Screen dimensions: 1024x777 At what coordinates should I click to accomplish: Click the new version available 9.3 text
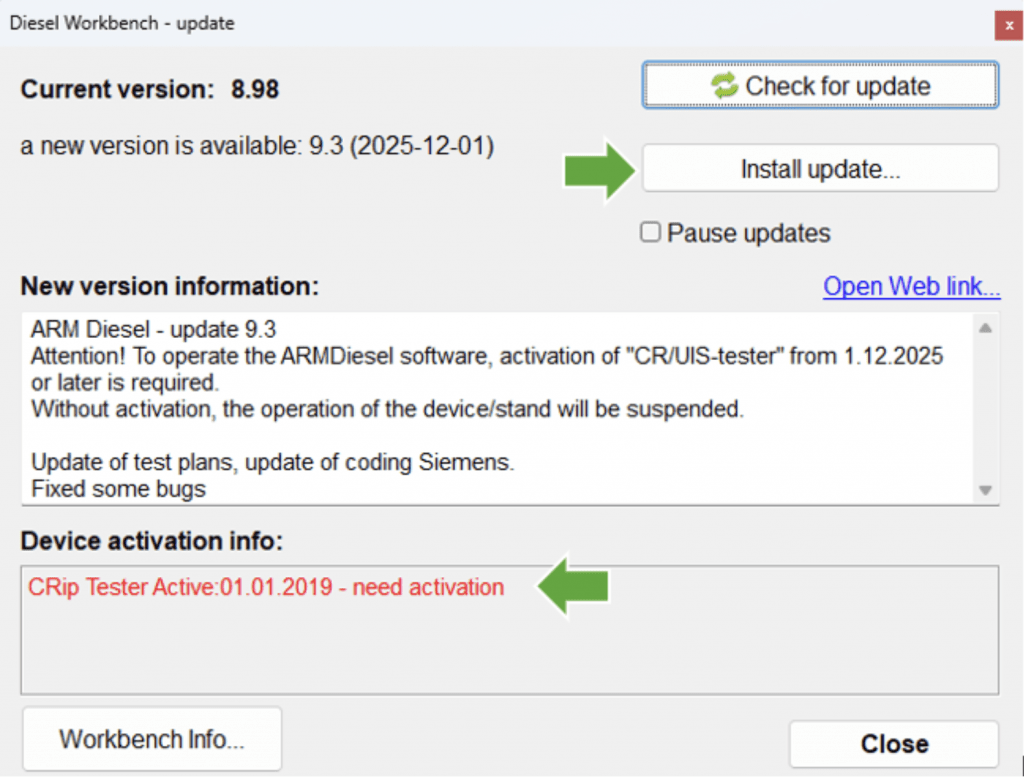257,146
